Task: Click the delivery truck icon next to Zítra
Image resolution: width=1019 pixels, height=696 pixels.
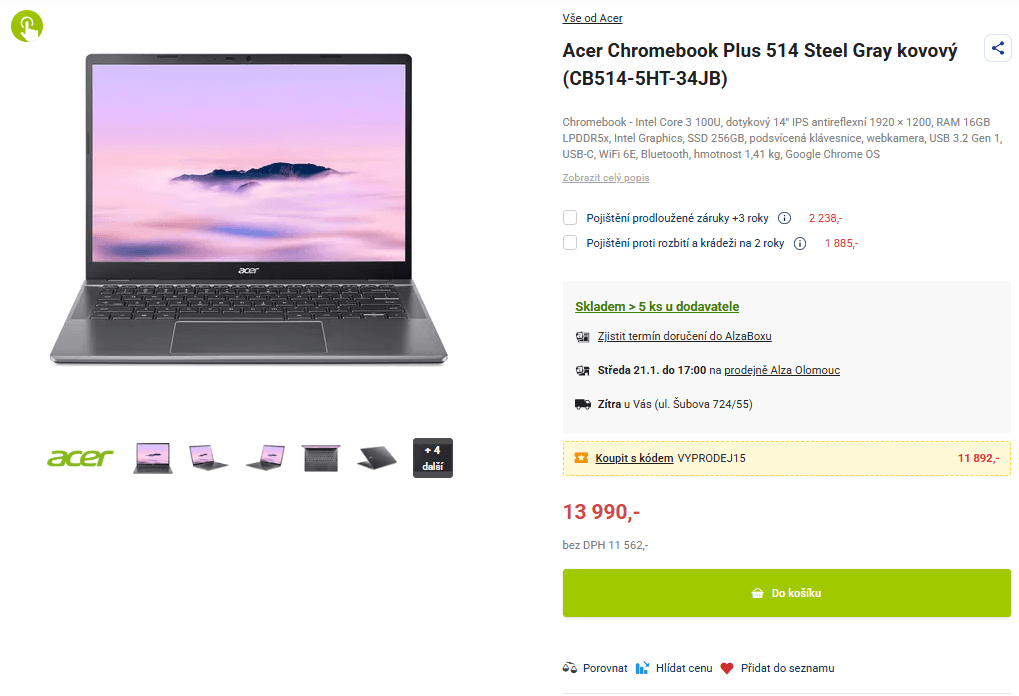Action: (582, 404)
